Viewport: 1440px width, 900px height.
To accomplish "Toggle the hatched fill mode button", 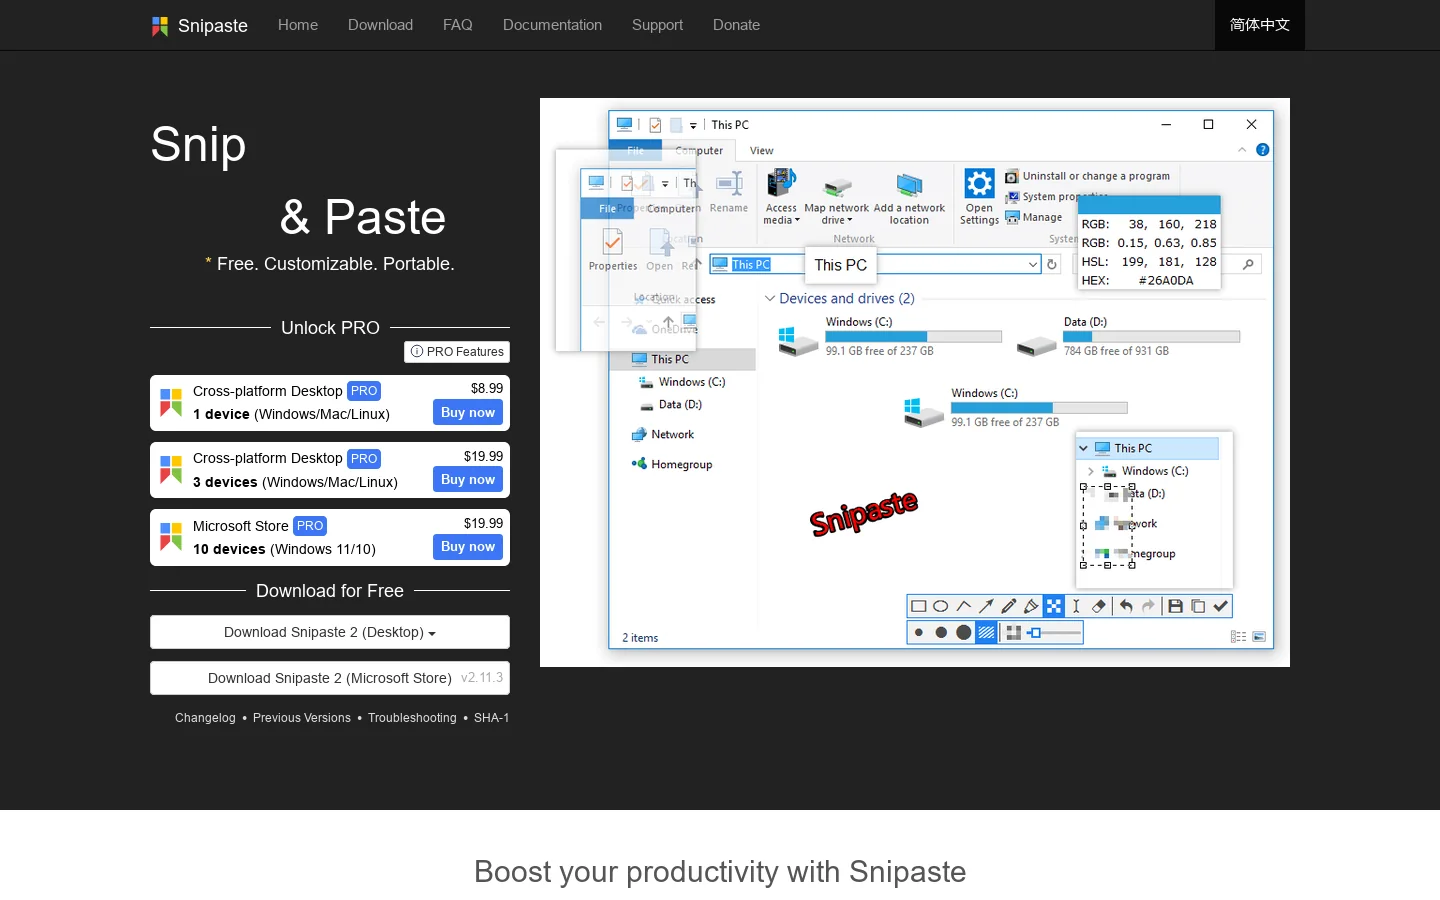I will [986, 632].
